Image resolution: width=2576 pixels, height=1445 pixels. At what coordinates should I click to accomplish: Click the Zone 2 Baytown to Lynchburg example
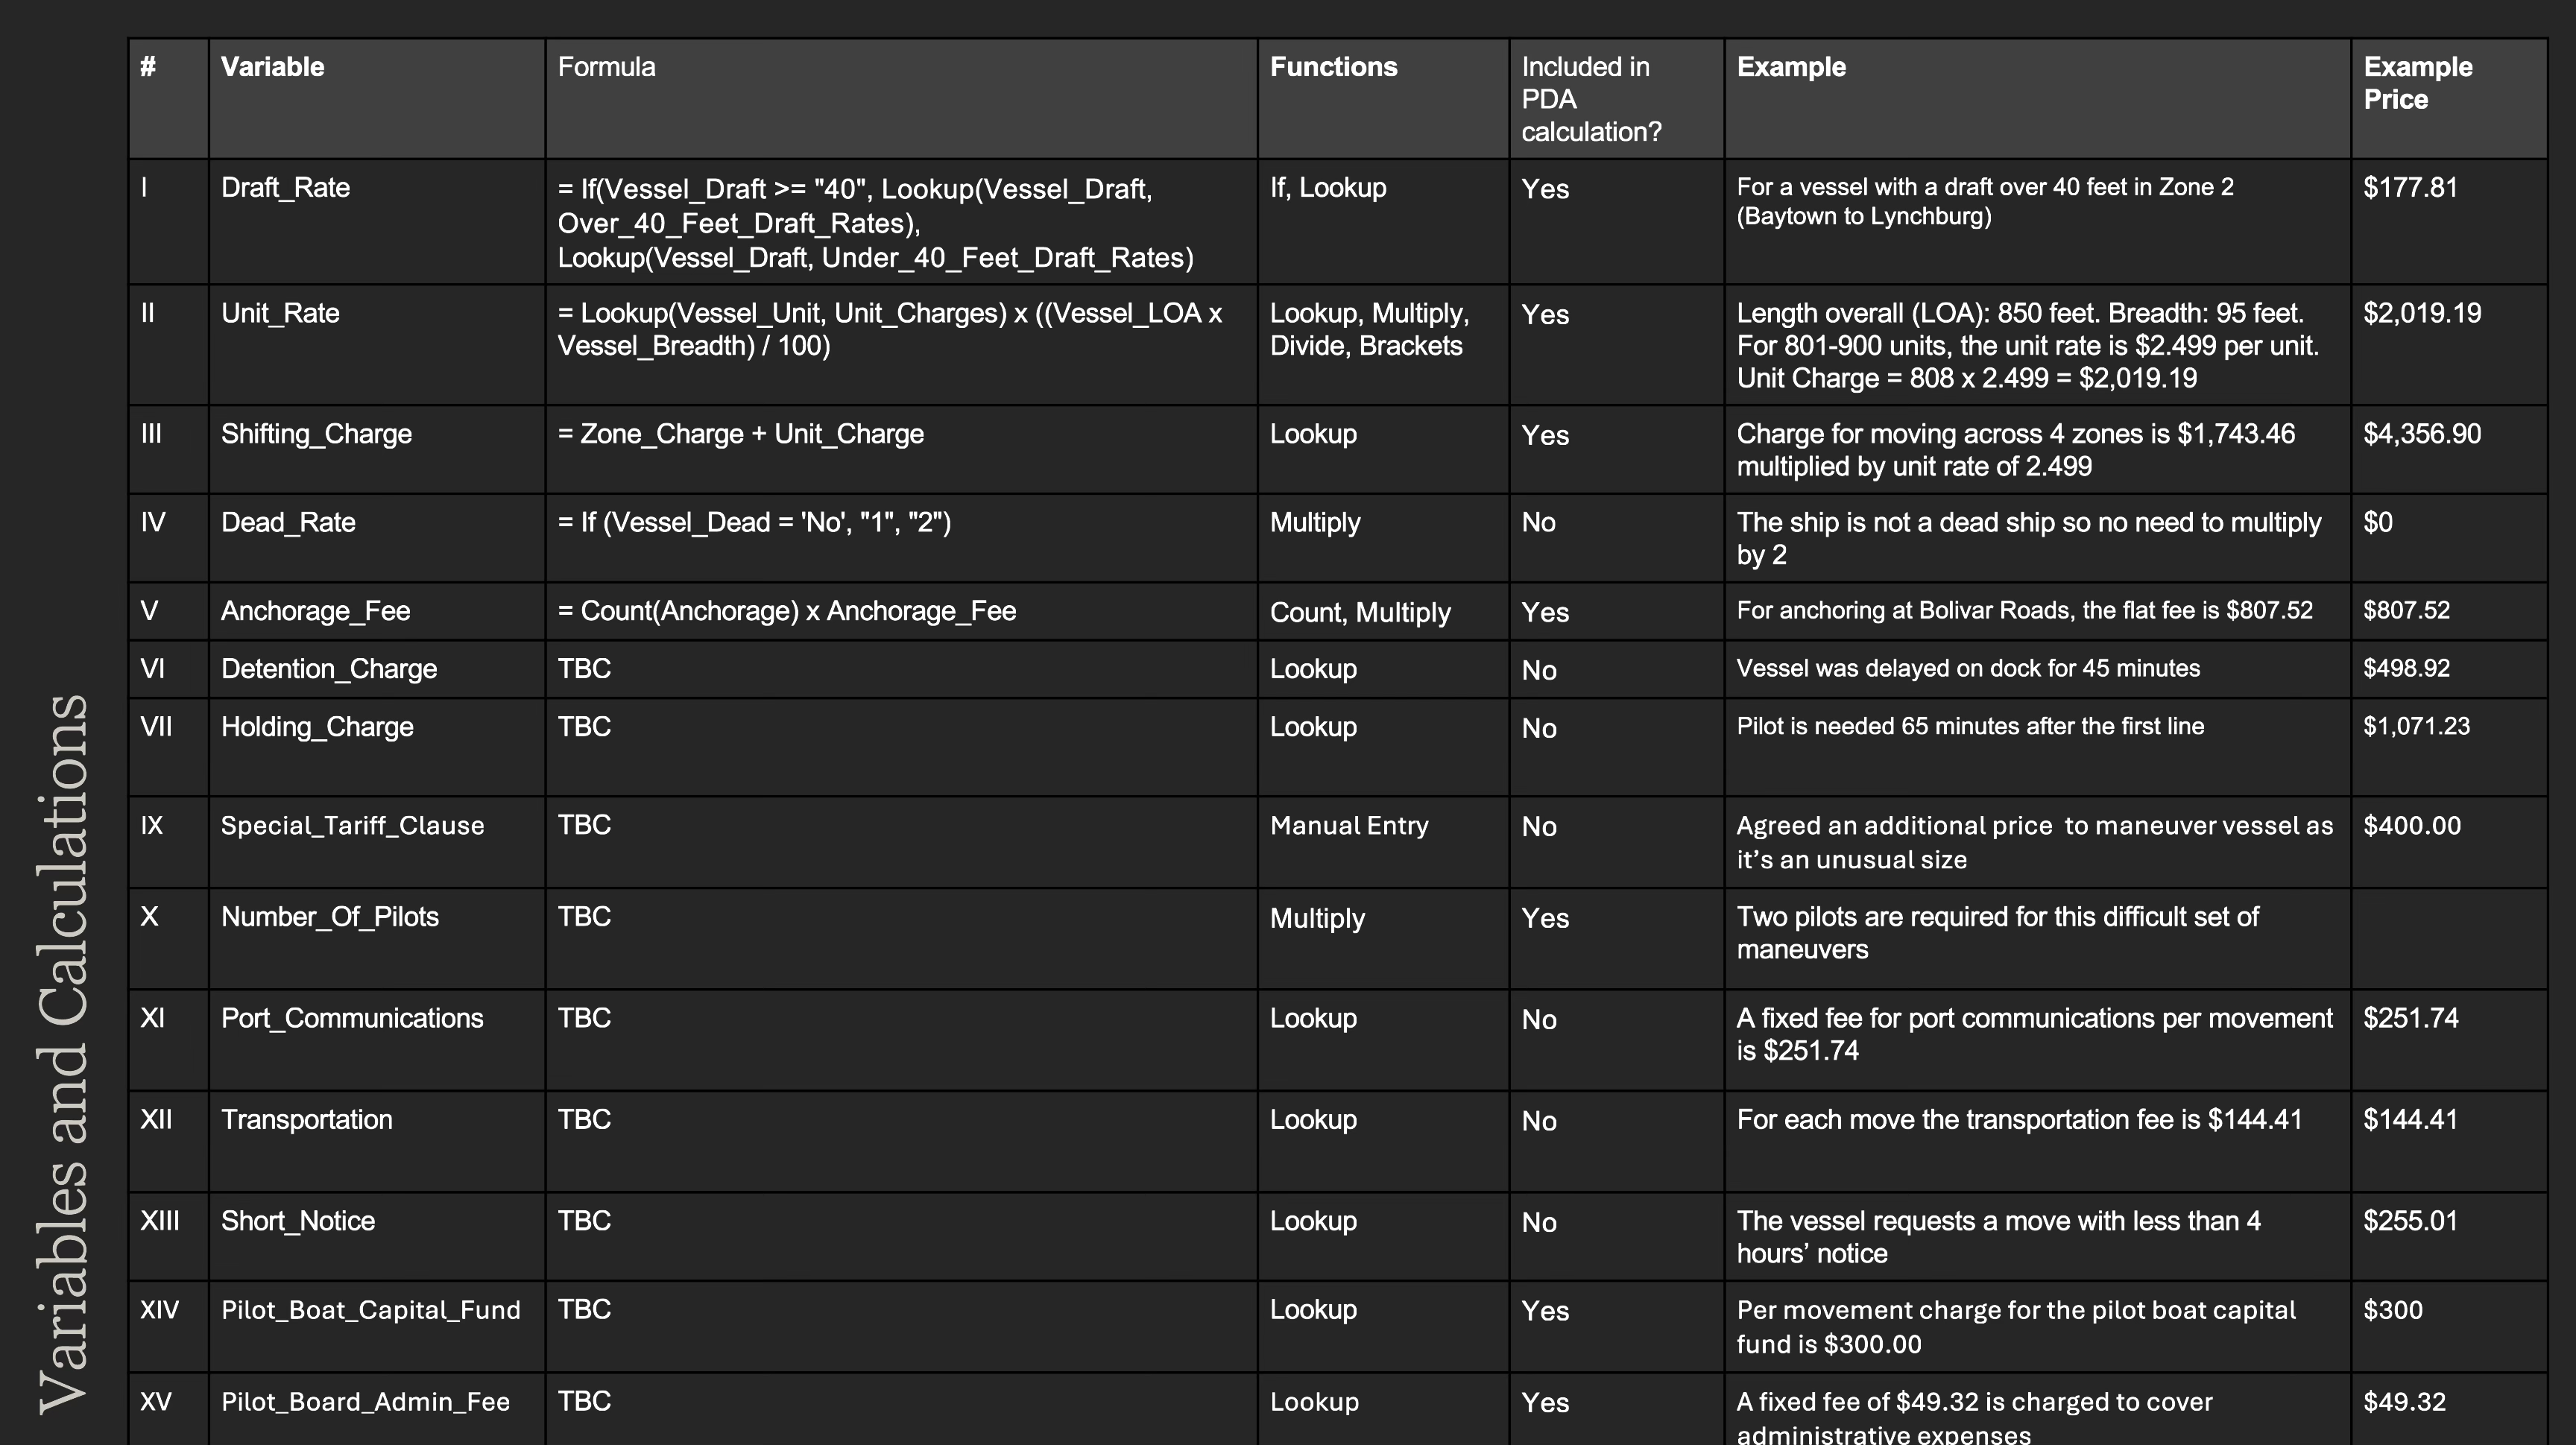pyautogui.click(x=1985, y=202)
